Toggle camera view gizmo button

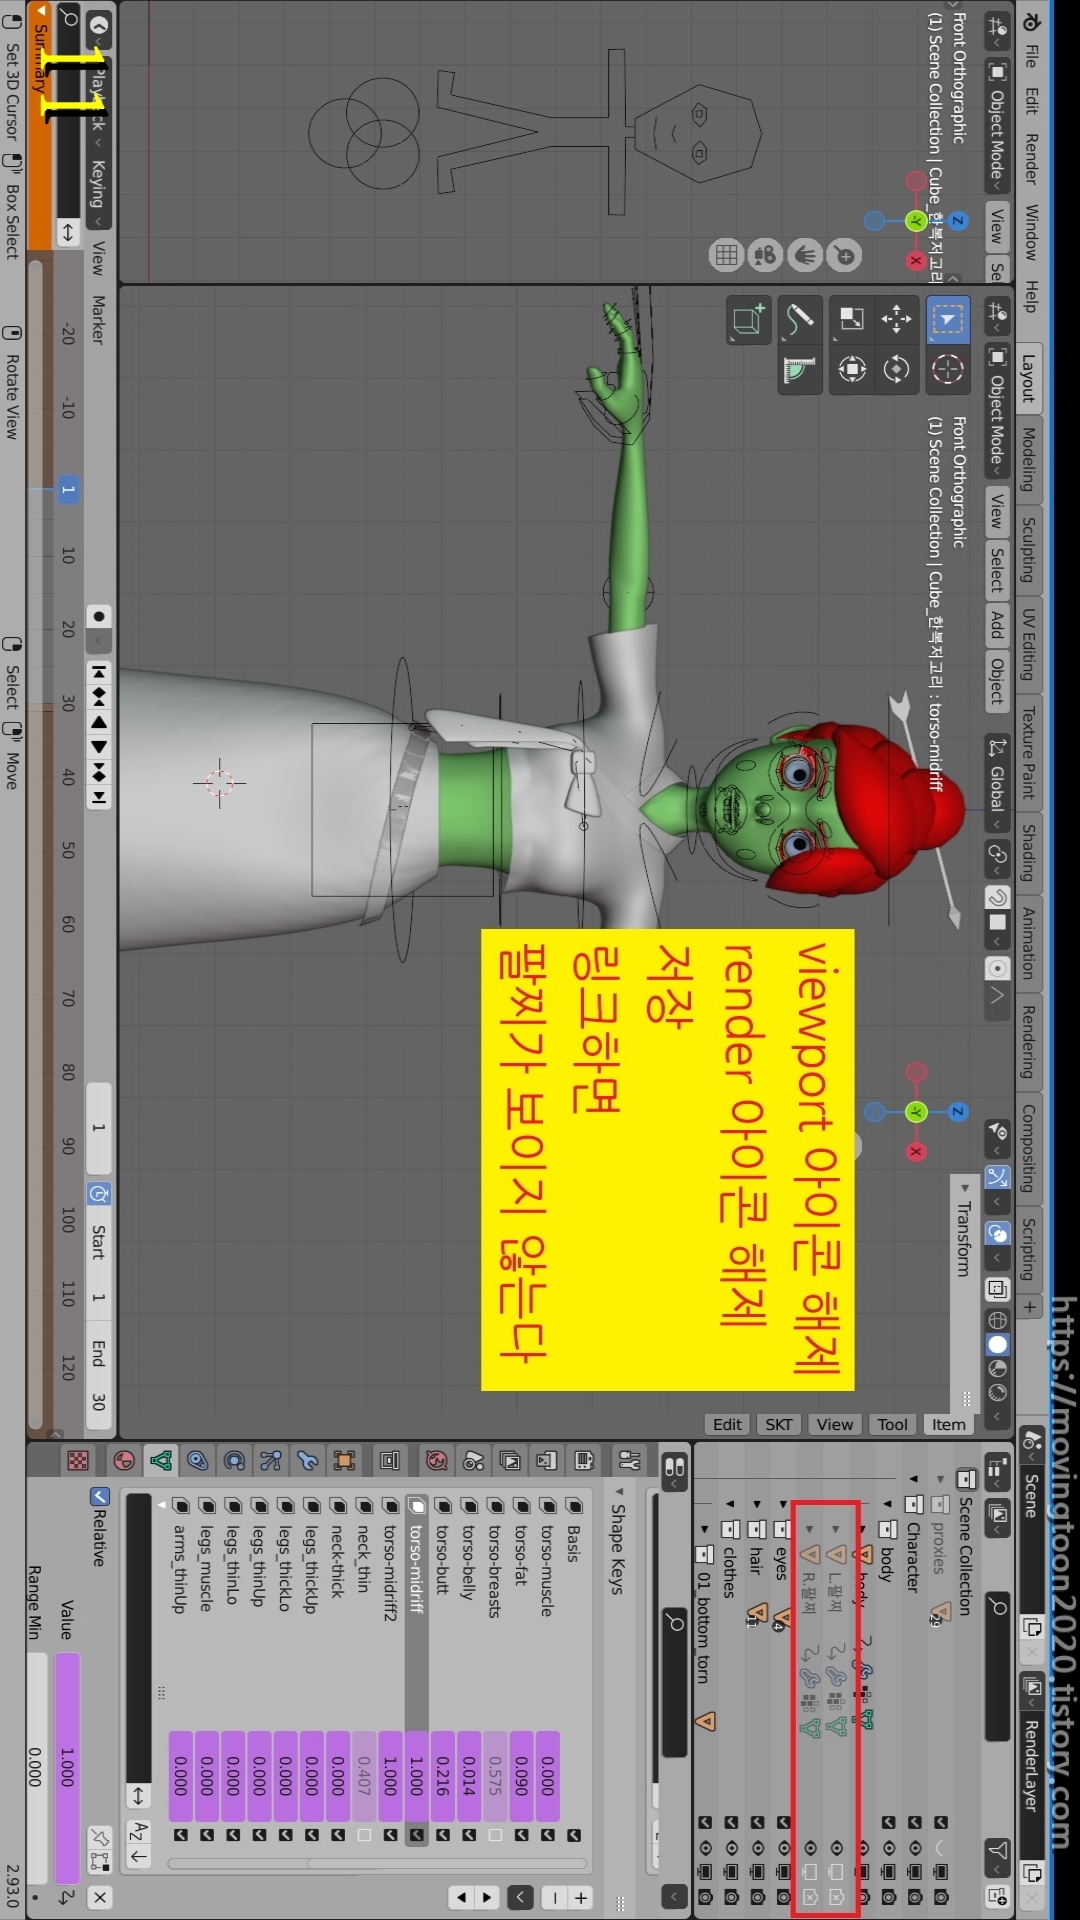coord(766,256)
